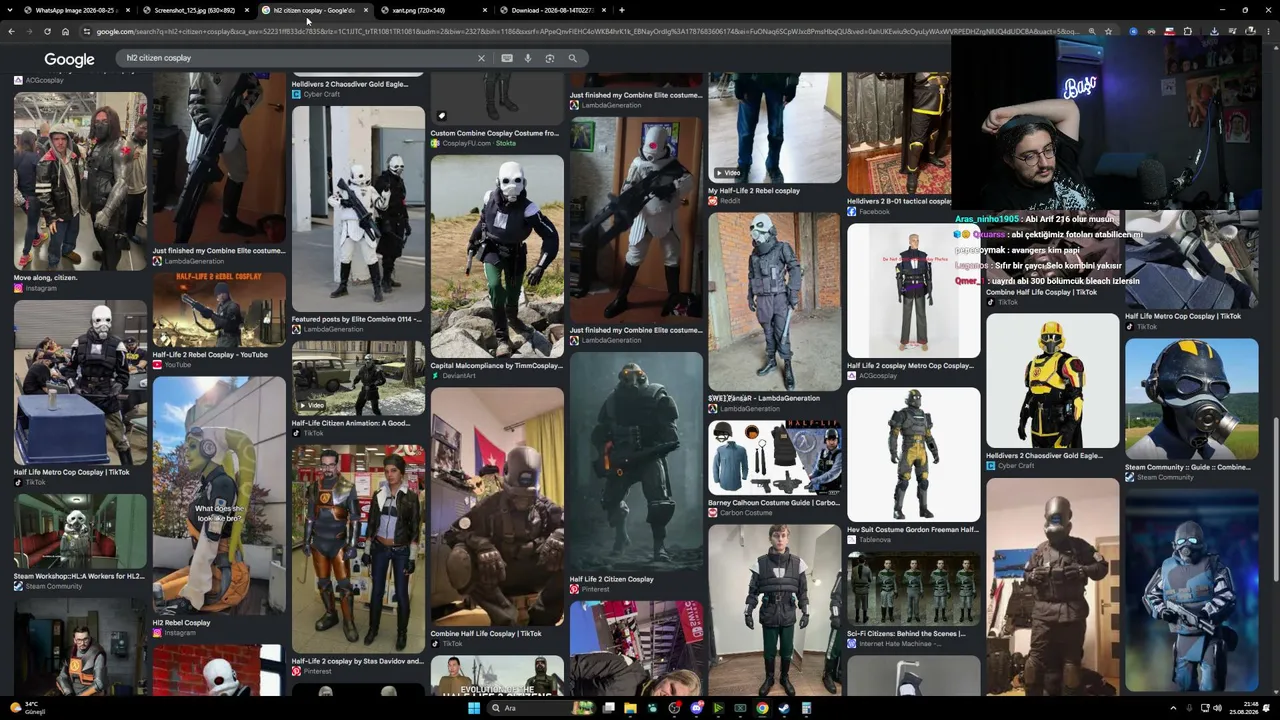The height and width of the screenshot is (720, 1280).
Task: Select the hl2 citizen cosplay tab
Action: click(x=314, y=10)
